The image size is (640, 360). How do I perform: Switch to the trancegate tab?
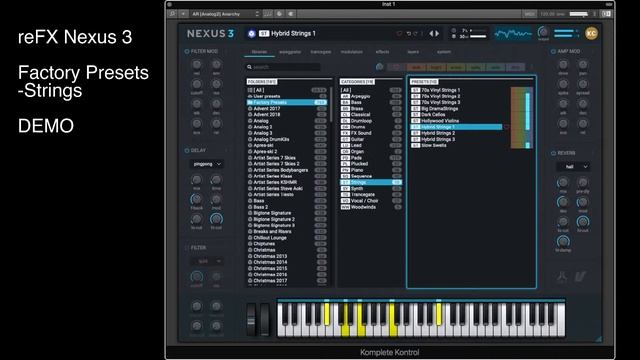pyautogui.click(x=321, y=52)
